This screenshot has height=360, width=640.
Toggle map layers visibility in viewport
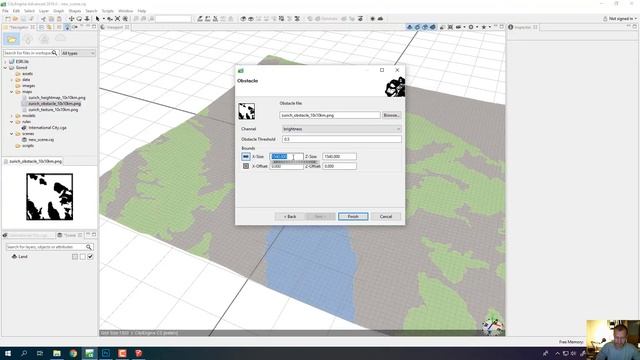click(x=409, y=27)
